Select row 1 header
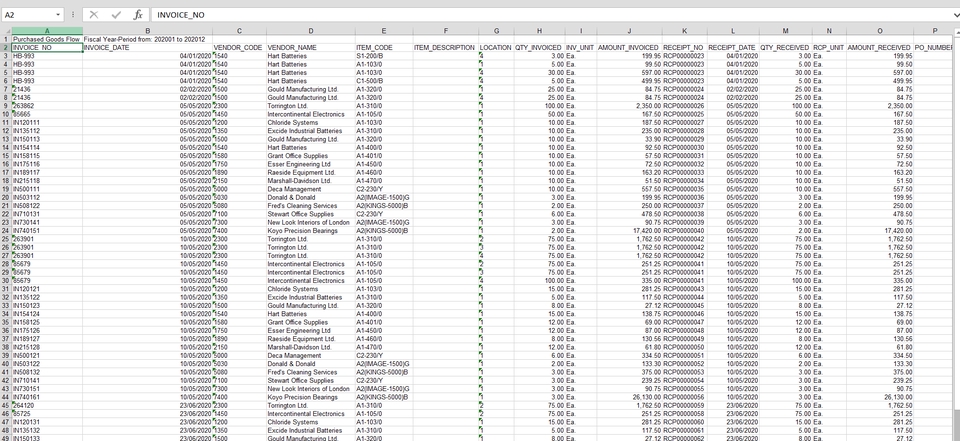Screen dimensions: 960x441 (6, 39)
